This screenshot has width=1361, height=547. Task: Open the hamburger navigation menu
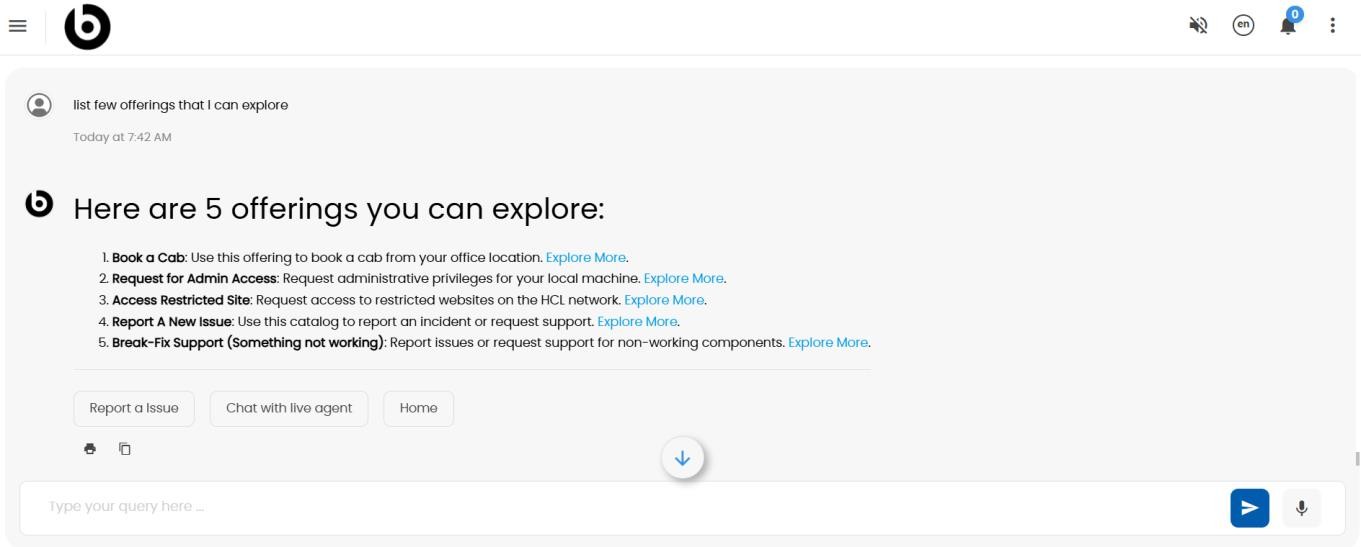pyautogui.click(x=17, y=26)
